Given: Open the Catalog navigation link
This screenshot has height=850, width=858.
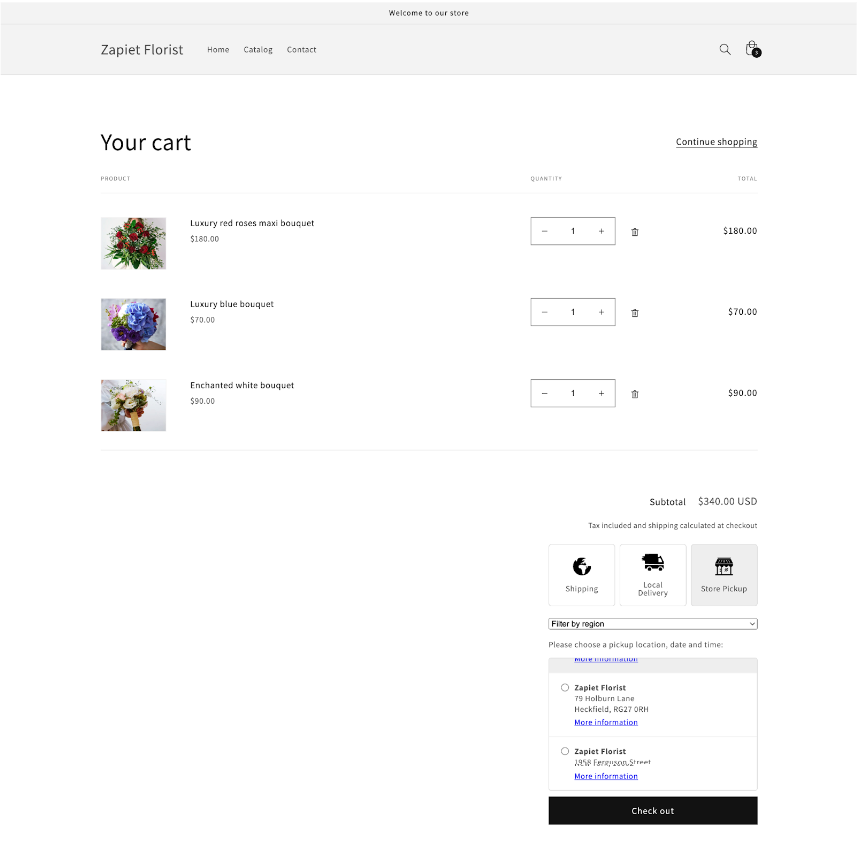Looking at the screenshot, I should 258,49.
